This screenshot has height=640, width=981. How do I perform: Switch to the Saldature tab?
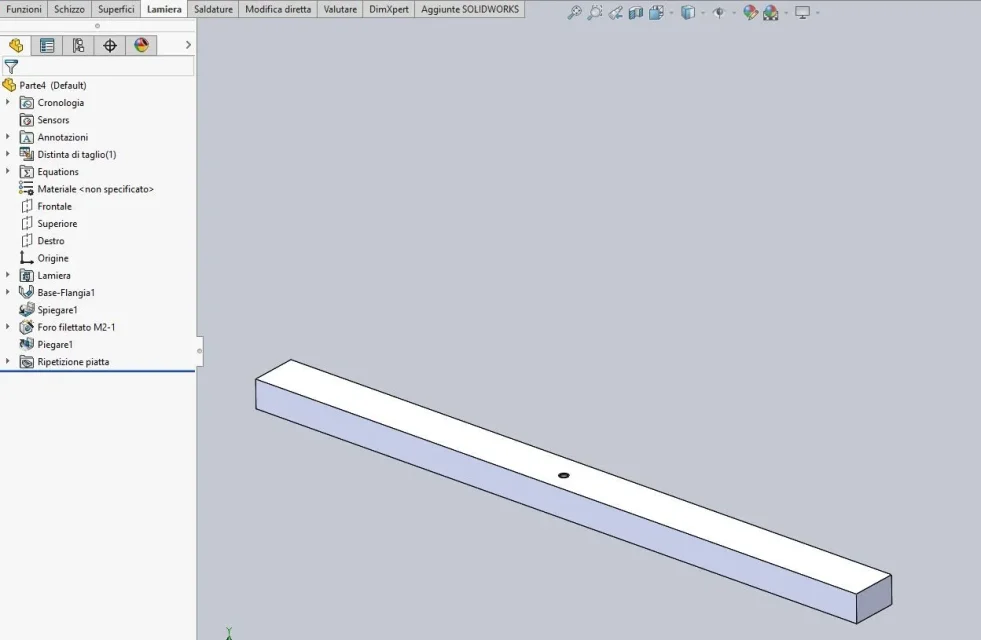(213, 9)
